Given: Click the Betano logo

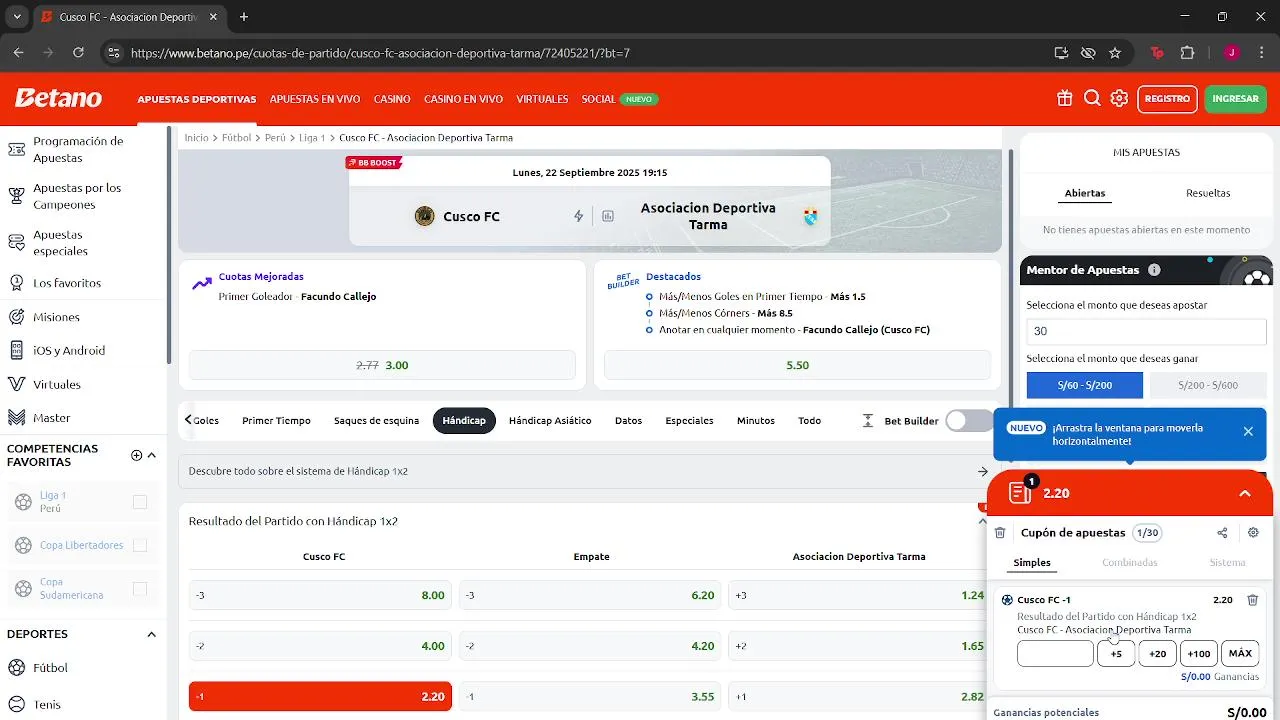Looking at the screenshot, I should pos(58,98).
